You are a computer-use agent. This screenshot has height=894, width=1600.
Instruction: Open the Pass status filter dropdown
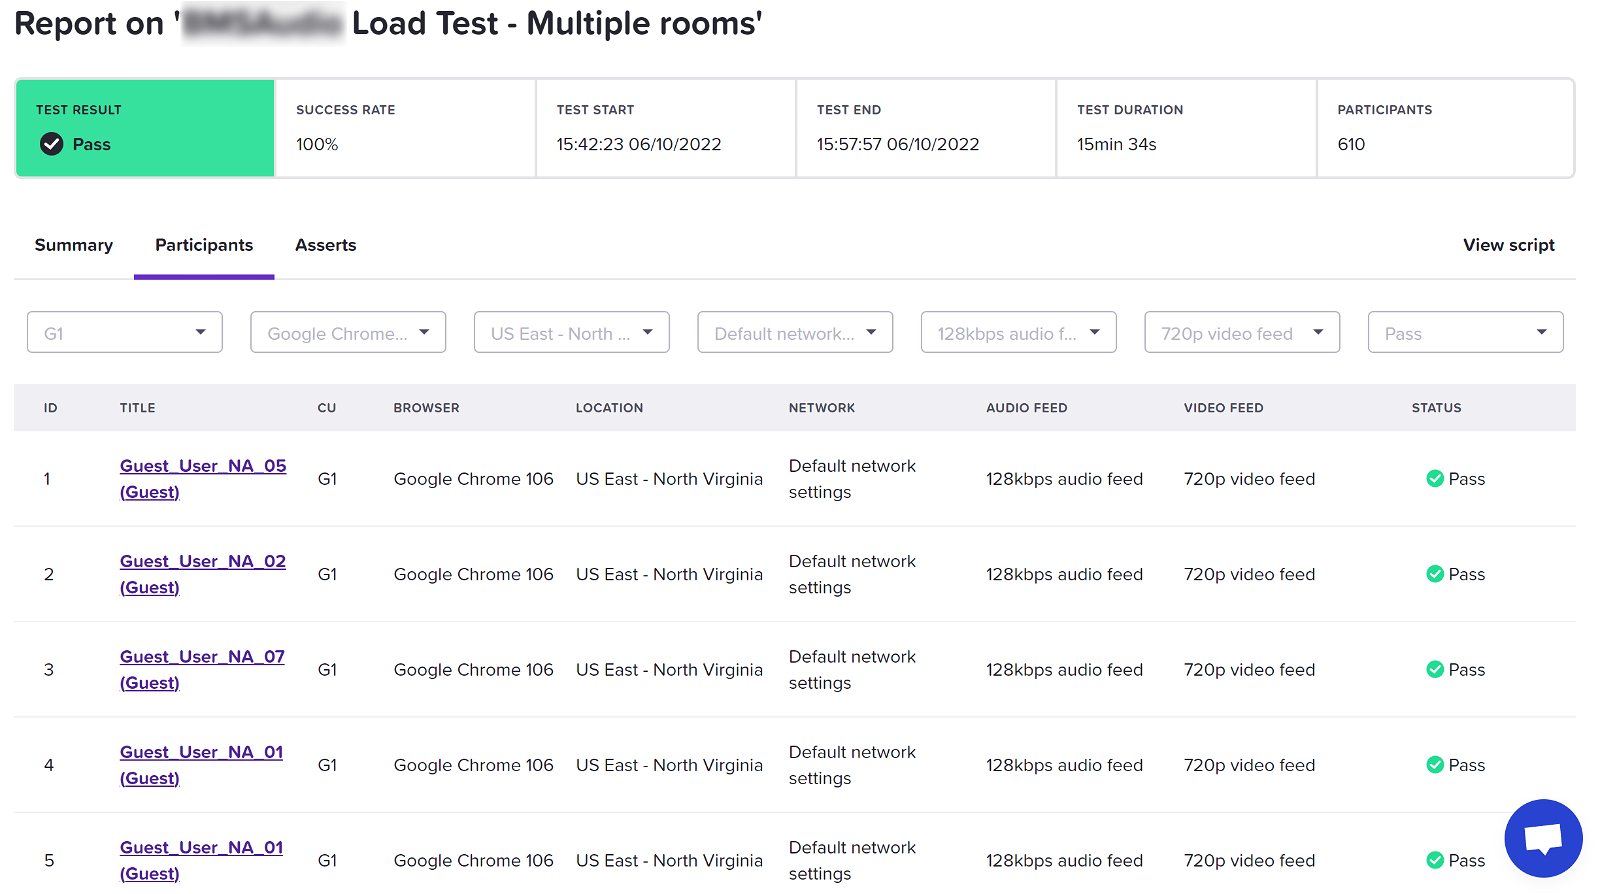[x=1465, y=333]
